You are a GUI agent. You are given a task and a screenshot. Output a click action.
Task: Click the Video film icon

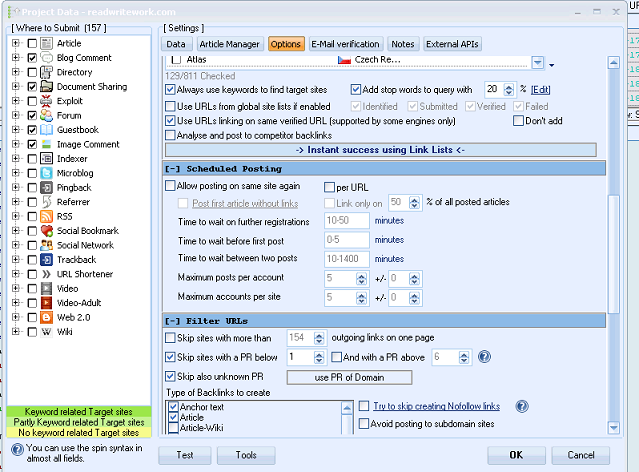pos(46,289)
